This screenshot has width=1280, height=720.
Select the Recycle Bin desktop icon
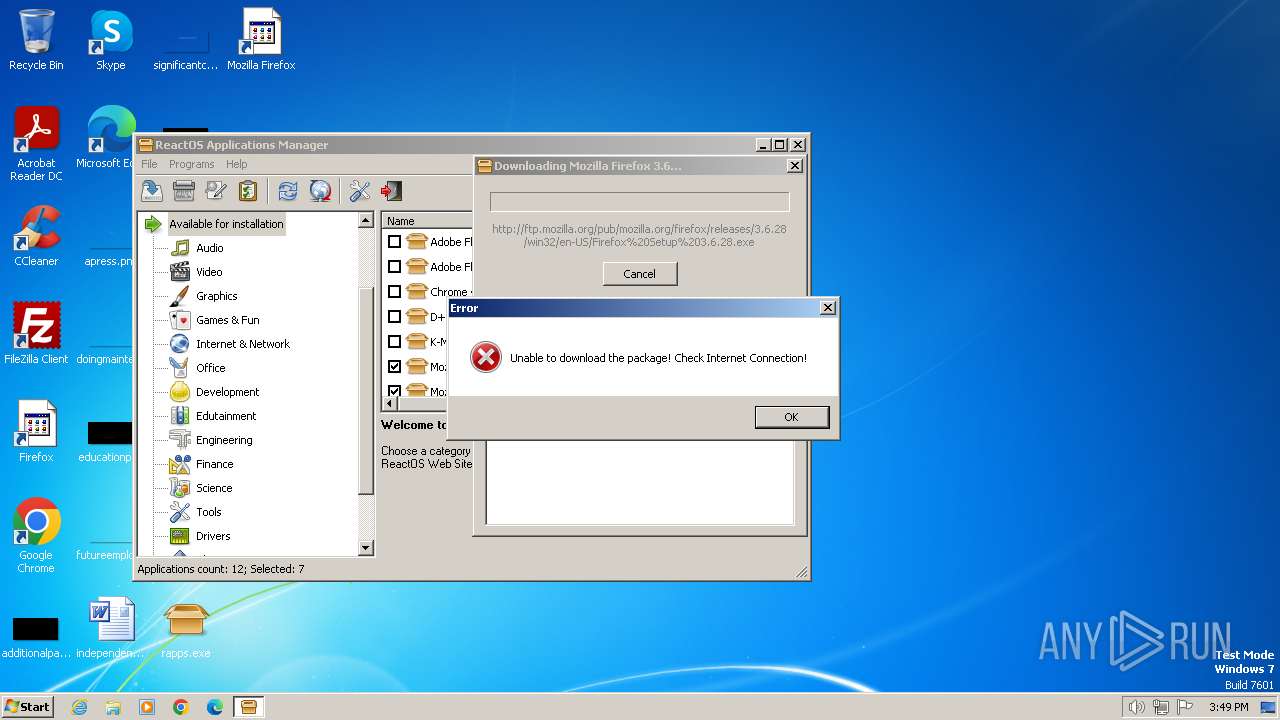[36, 41]
